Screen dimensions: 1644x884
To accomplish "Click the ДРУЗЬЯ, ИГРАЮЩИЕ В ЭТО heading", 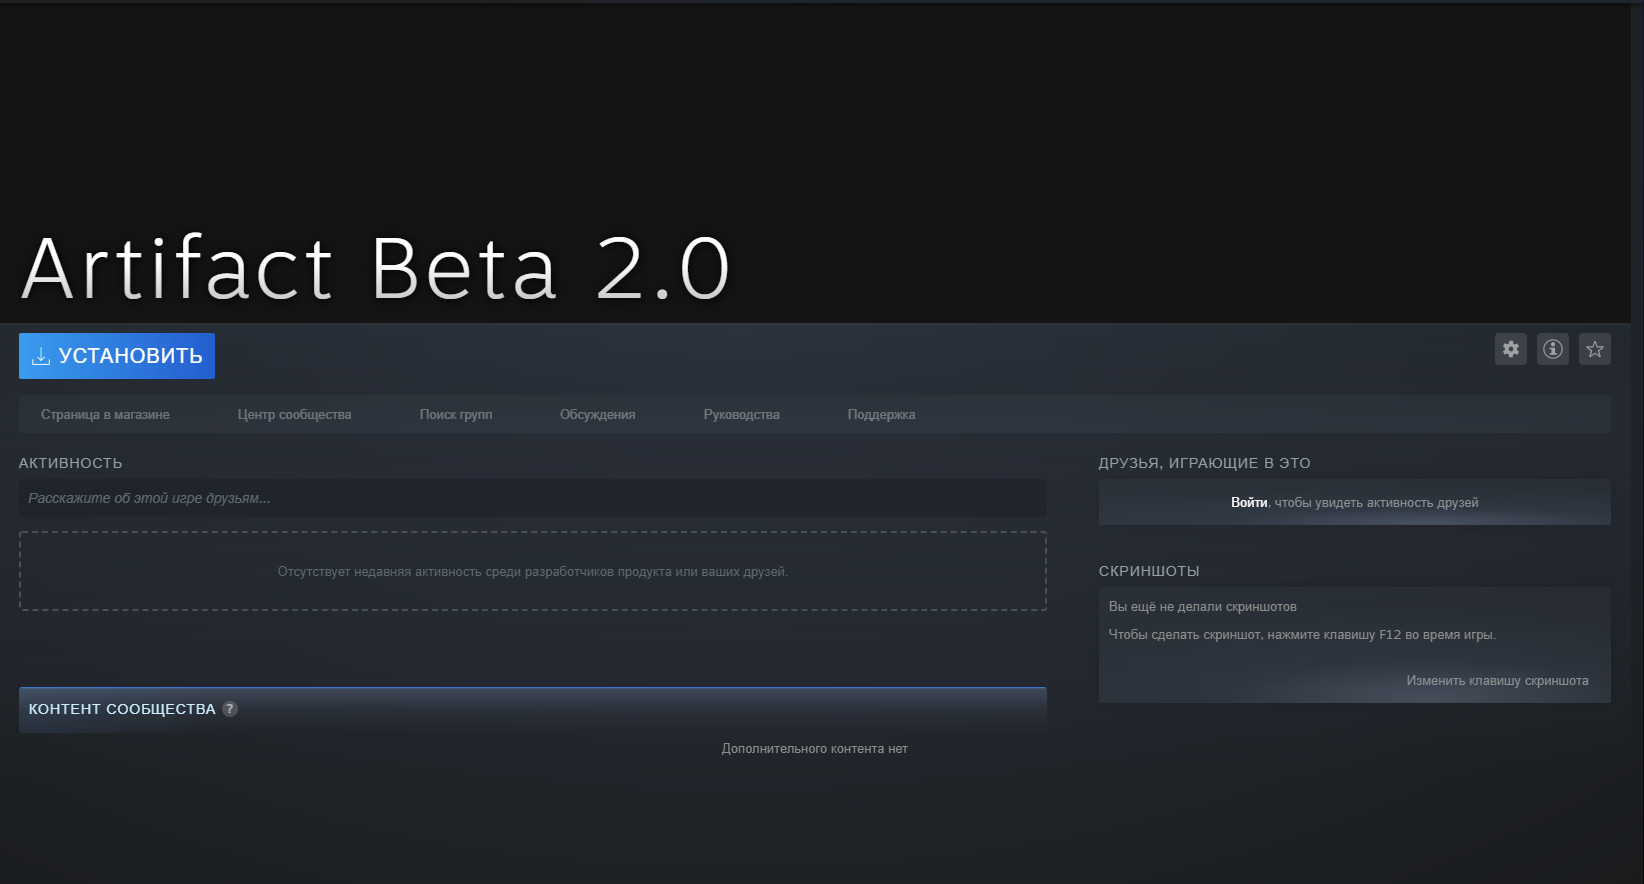I will pyautogui.click(x=1204, y=463).
